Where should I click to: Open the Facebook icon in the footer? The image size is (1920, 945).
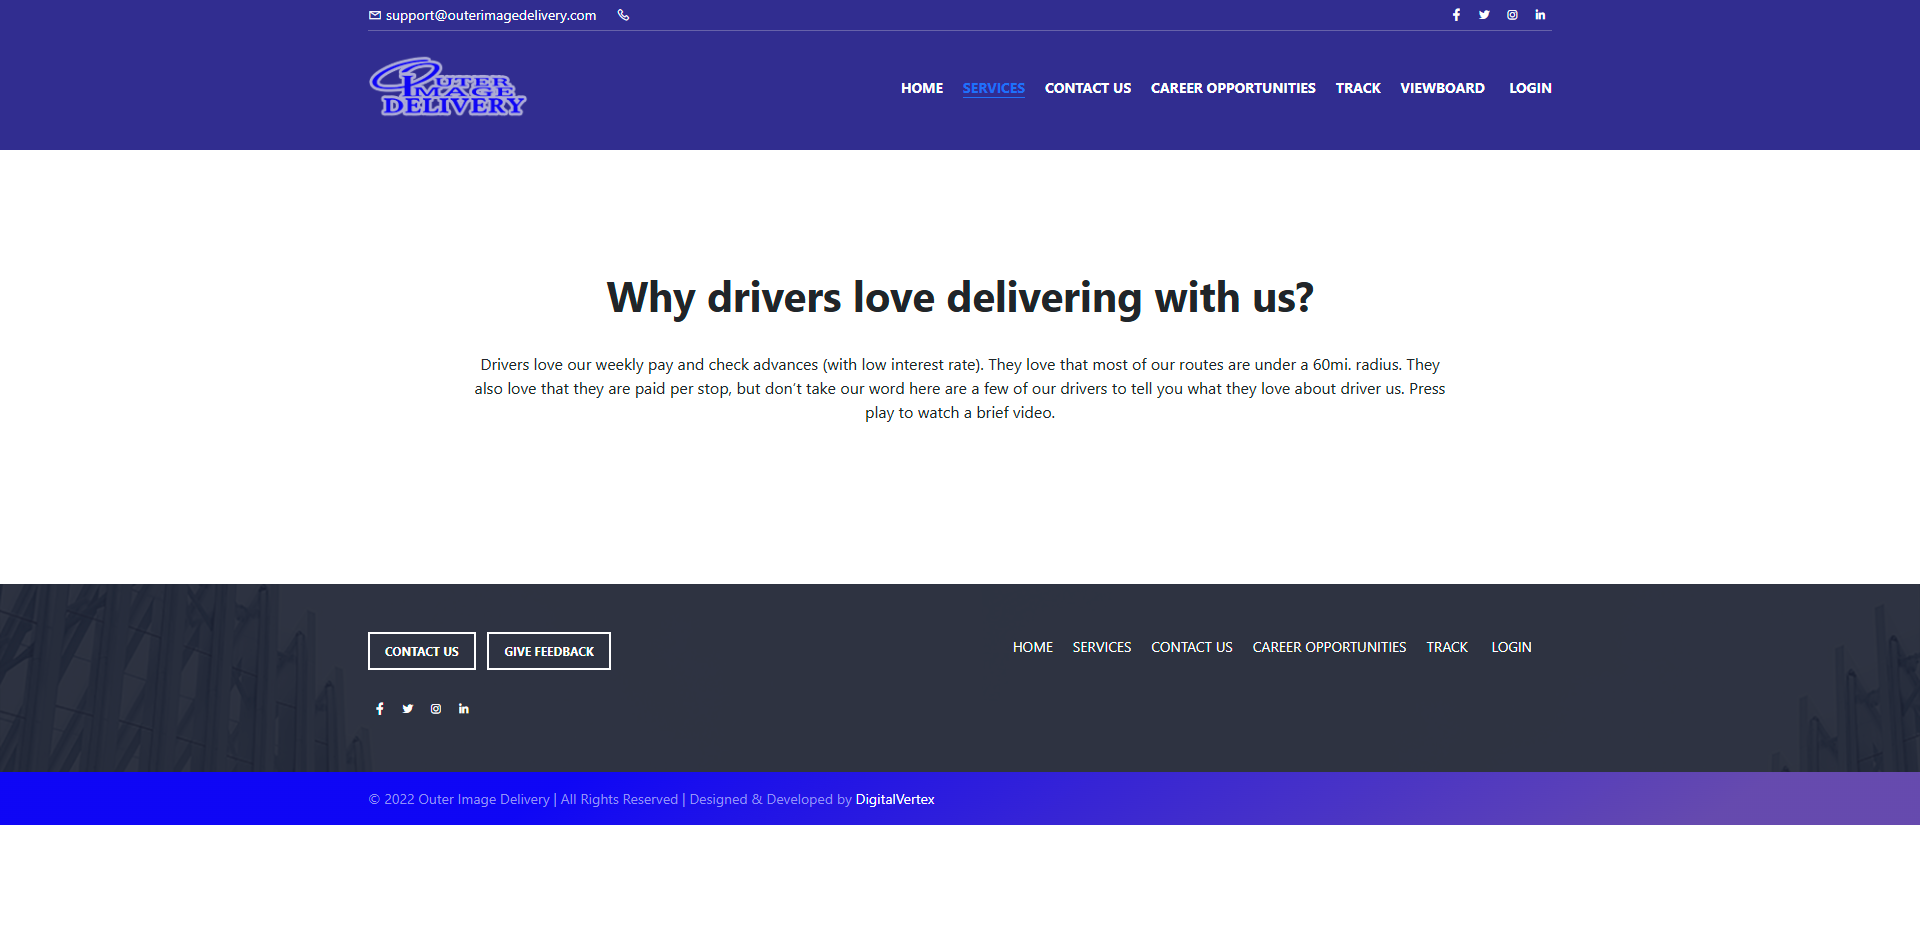coord(379,708)
